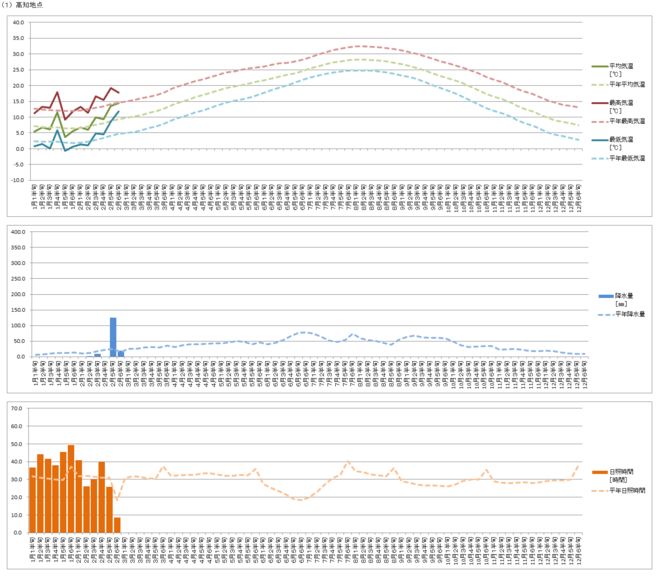
Task: Click the first orange sunshine-hours bar
Action: (x=33, y=499)
